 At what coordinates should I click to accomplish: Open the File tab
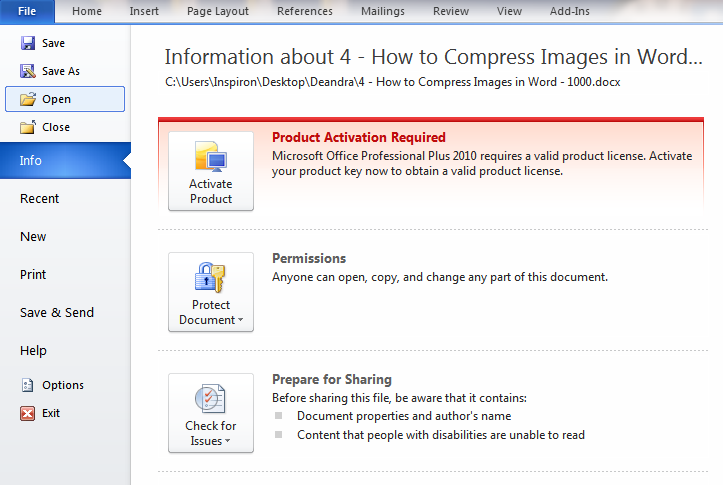coord(27,12)
